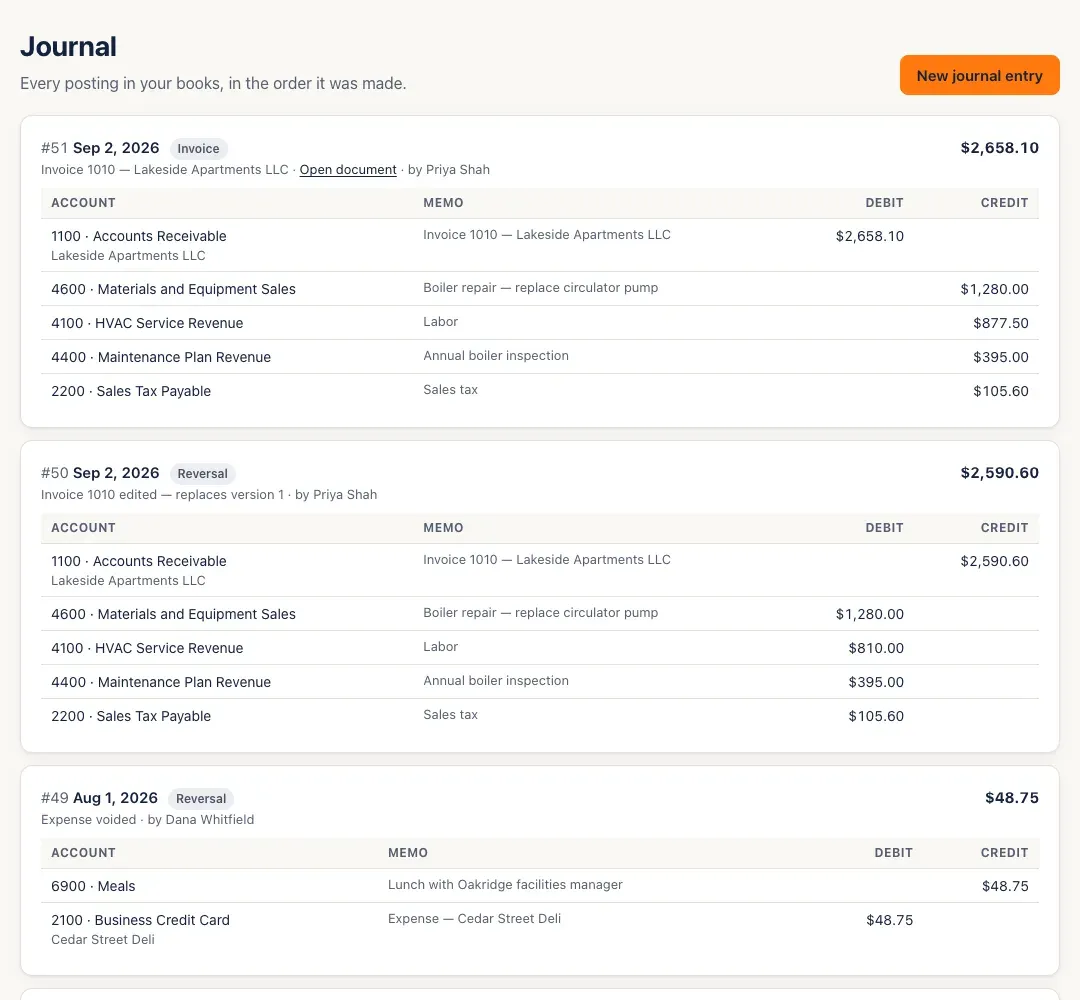Click the Sales tax memo in entry #51
The height and width of the screenshot is (1000, 1080).
point(450,390)
